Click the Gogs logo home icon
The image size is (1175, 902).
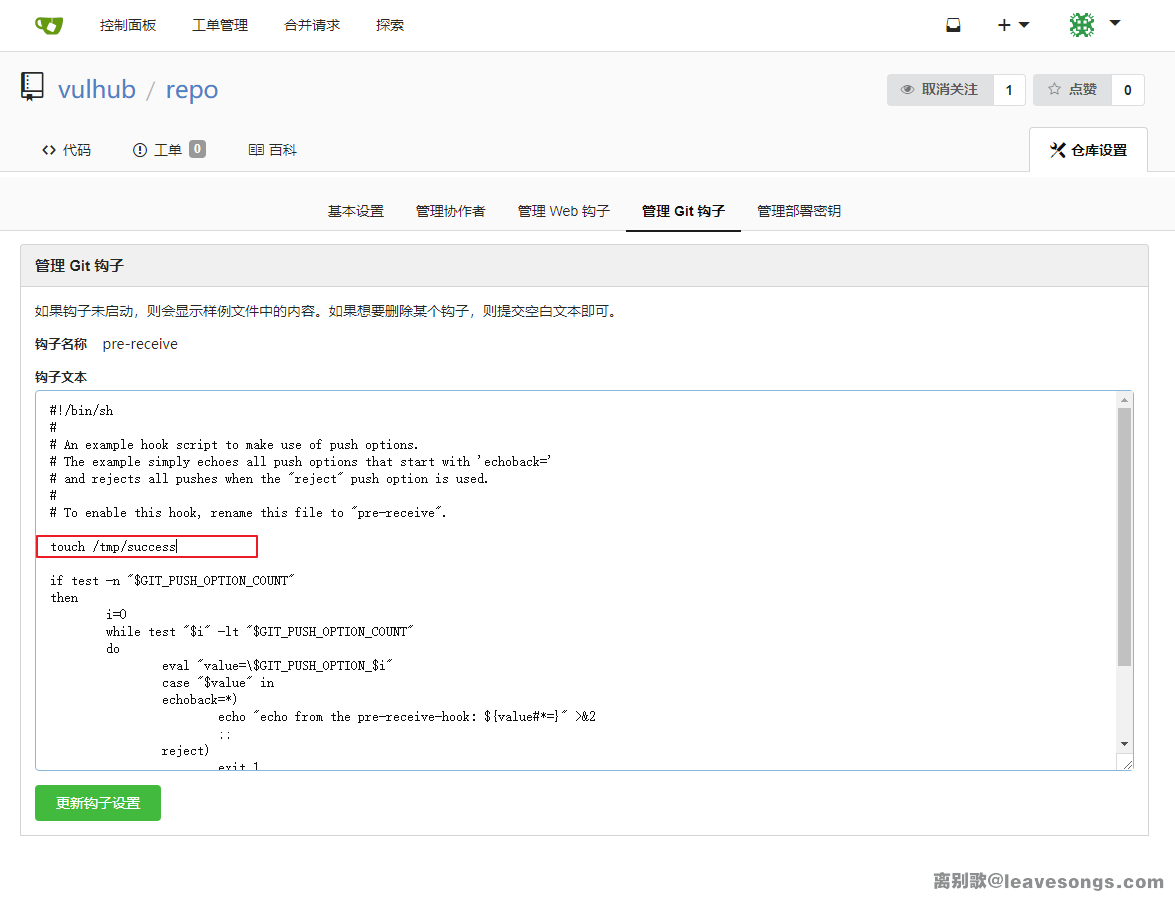point(48,26)
